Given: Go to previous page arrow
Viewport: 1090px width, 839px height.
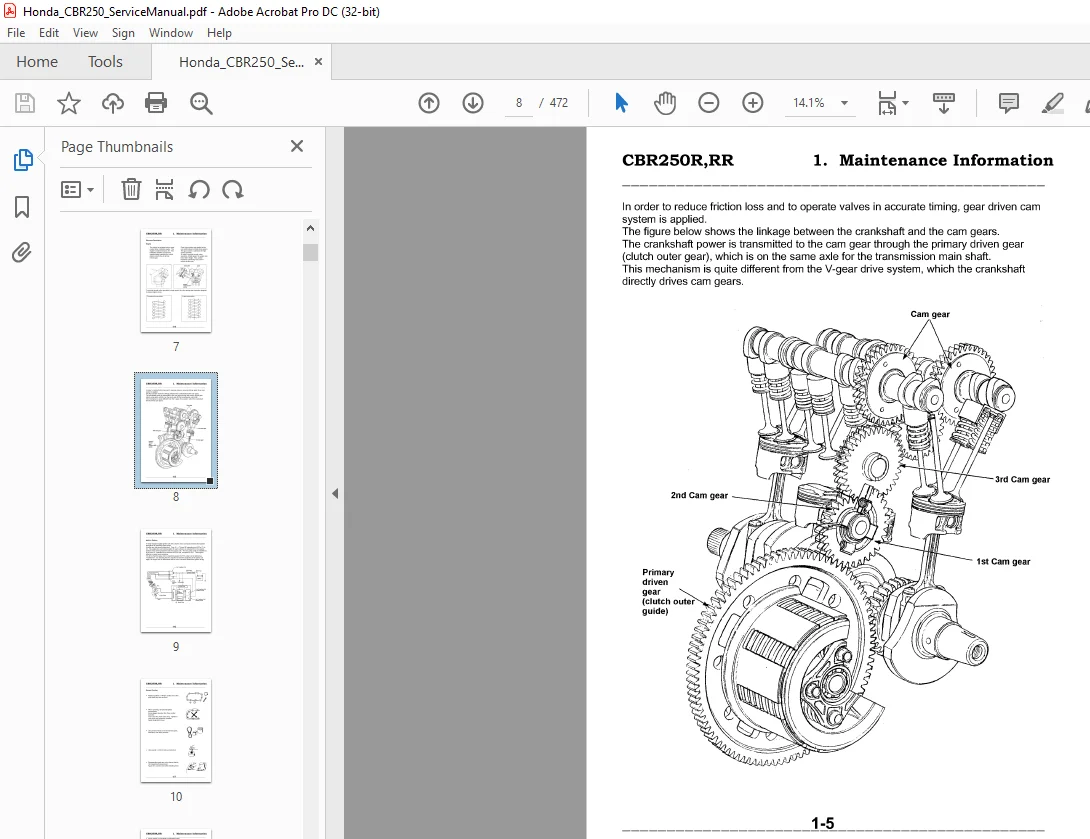Looking at the screenshot, I should 429,103.
